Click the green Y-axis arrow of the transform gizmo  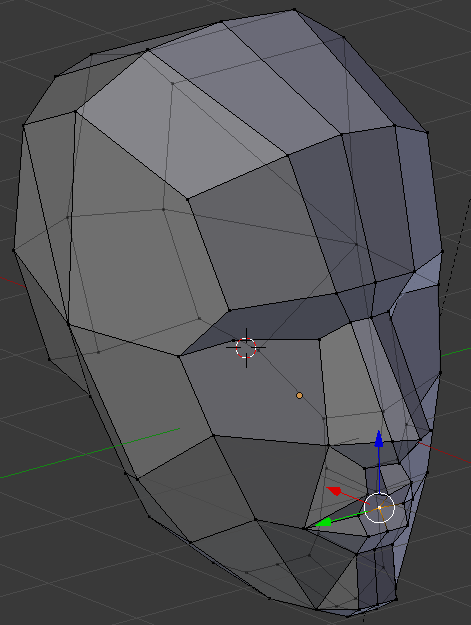(x=324, y=522)
